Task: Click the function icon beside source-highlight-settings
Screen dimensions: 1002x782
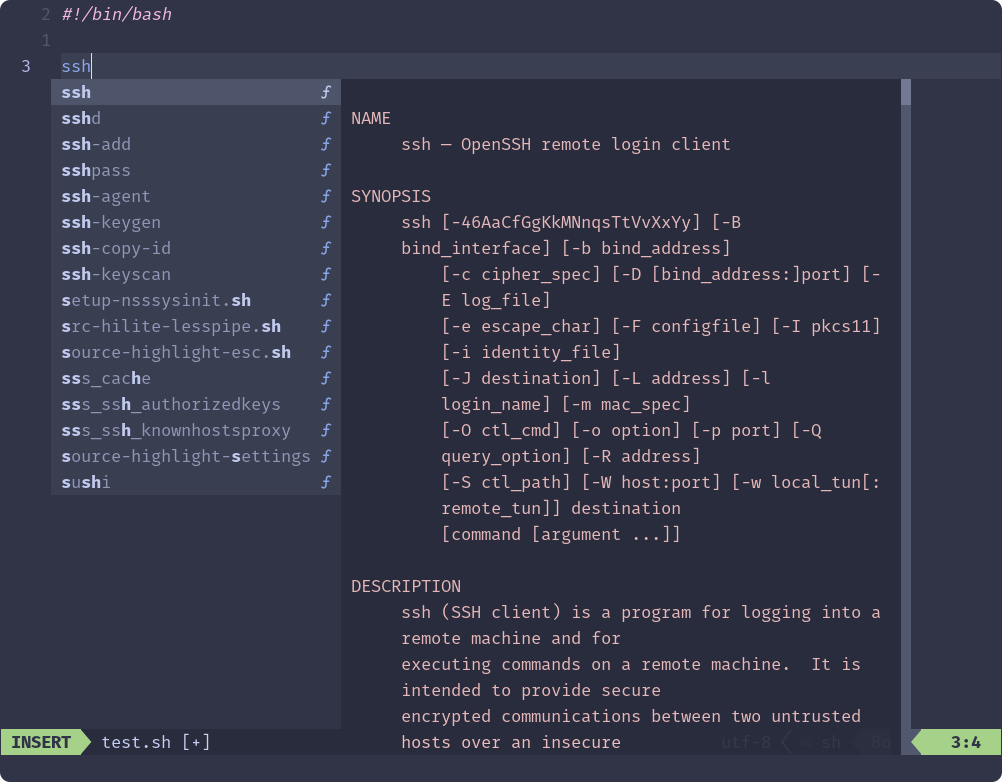Action: [326, 457]
